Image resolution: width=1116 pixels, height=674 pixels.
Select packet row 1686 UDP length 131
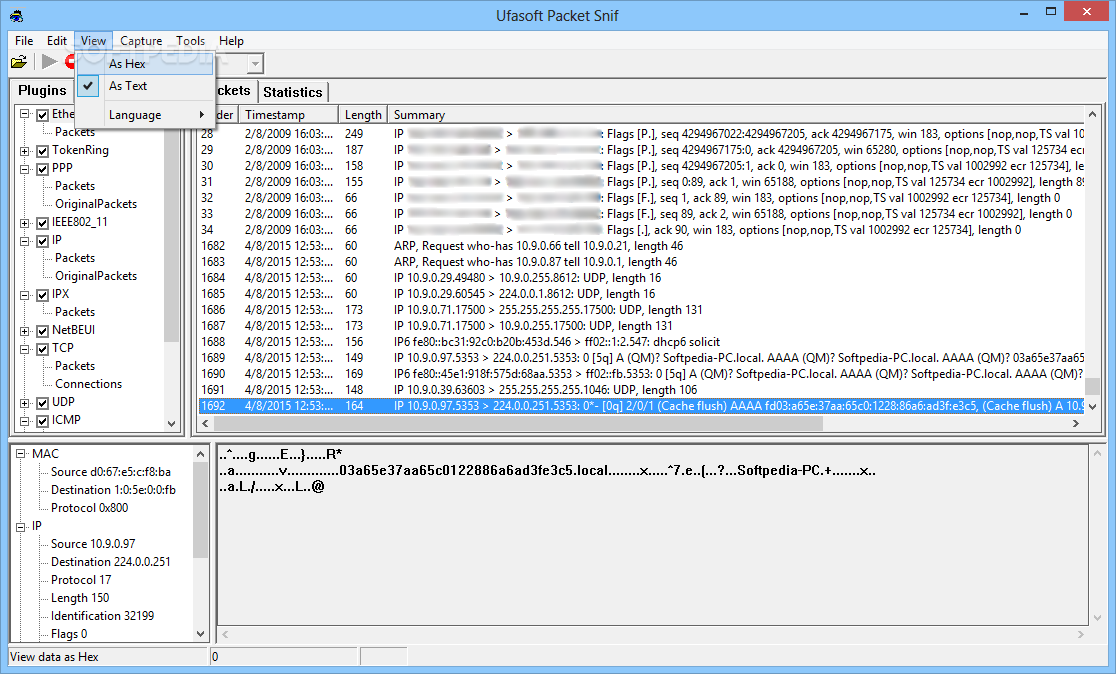click(641, 310)
